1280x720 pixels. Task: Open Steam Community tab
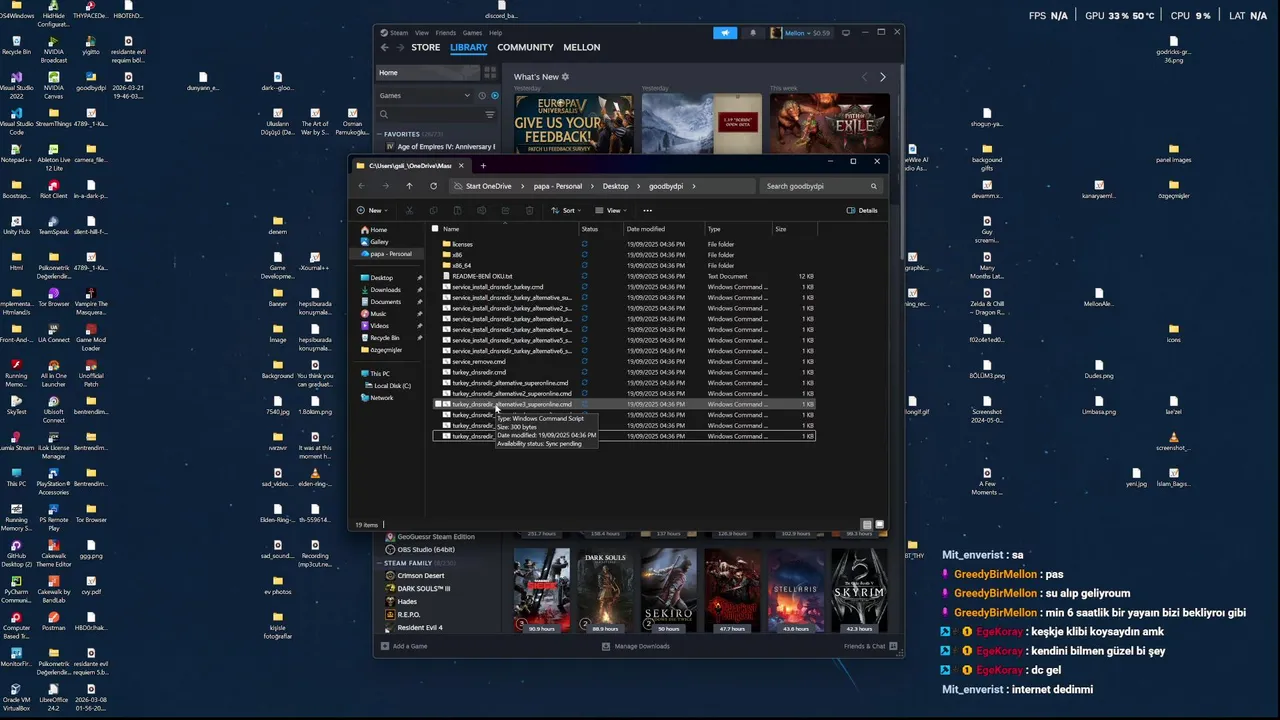pos(525,47)
